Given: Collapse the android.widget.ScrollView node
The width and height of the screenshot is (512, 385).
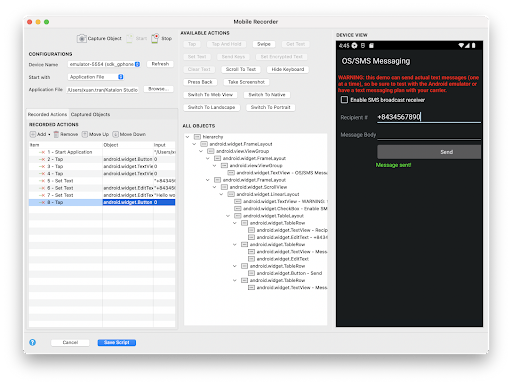Looking at the screenshot, I should (x=215, y=187).
